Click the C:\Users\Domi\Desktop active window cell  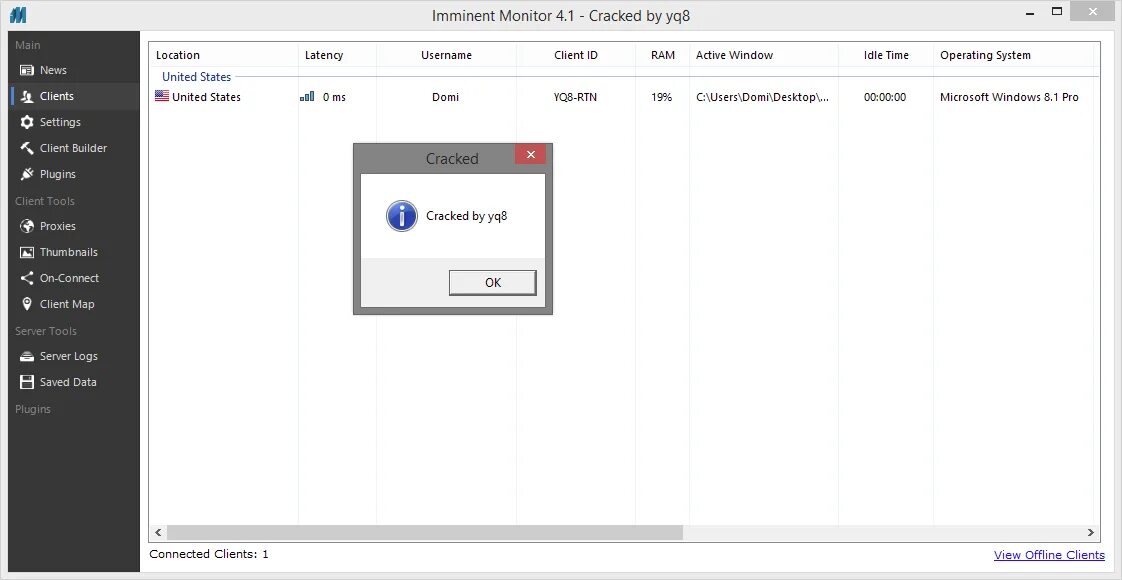[762, 97]
